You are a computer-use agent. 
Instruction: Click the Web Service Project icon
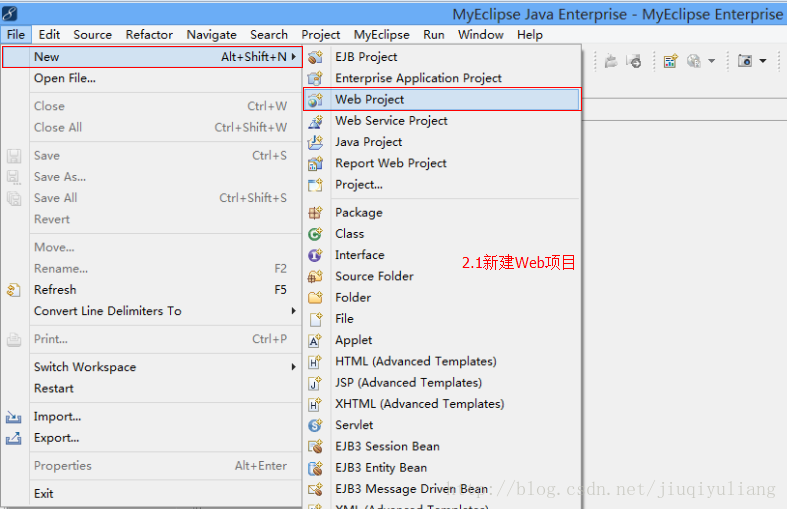(x=315, y=121)
